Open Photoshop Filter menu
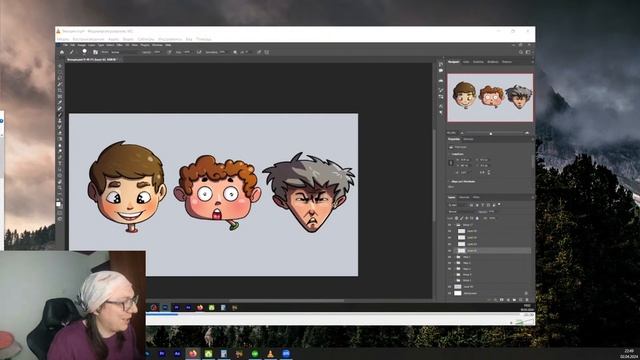Viewport: 640px width, 360px height. [x=119, y=45]
